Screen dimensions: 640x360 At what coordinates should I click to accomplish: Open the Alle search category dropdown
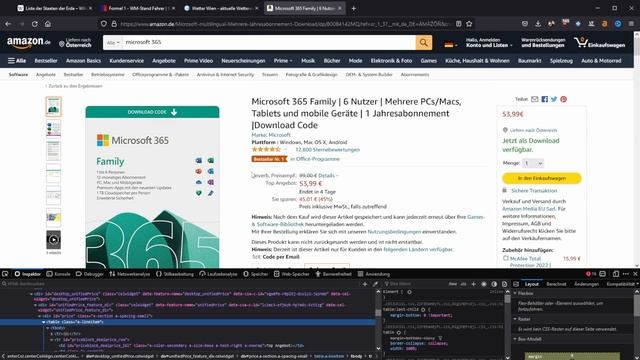(113, 42)
